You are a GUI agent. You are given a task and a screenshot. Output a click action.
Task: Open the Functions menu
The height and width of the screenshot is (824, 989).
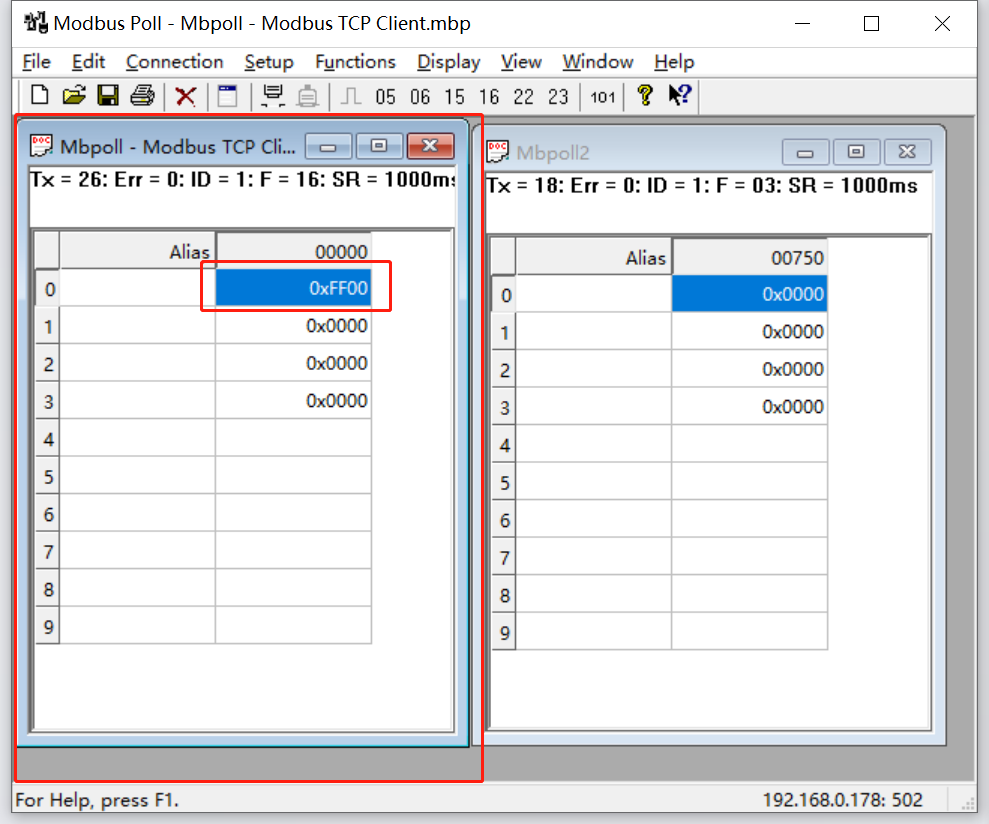tap(355, 62)
